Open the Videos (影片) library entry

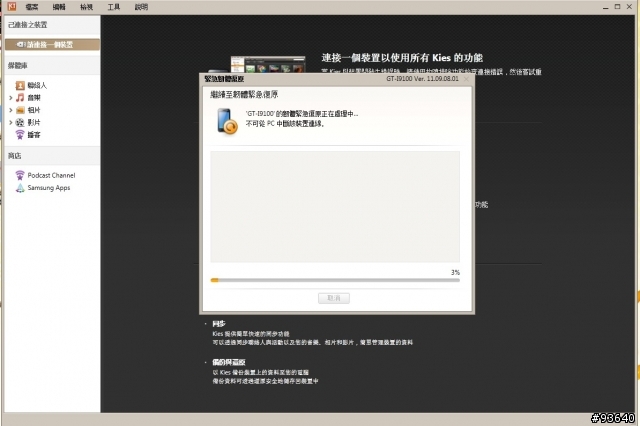coord(34,122)
